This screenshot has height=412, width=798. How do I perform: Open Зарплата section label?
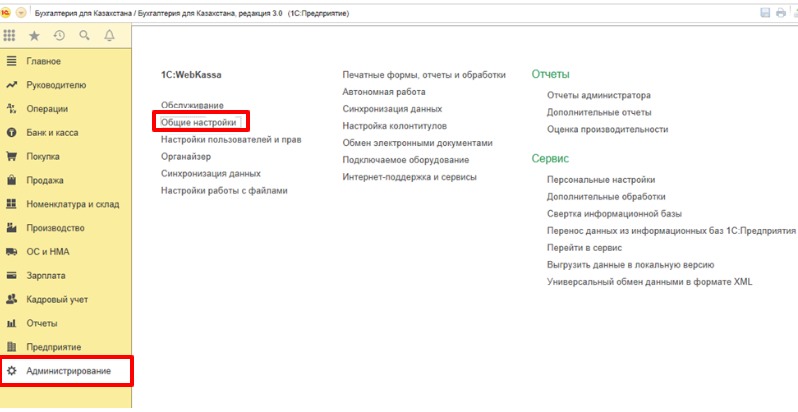46,276
